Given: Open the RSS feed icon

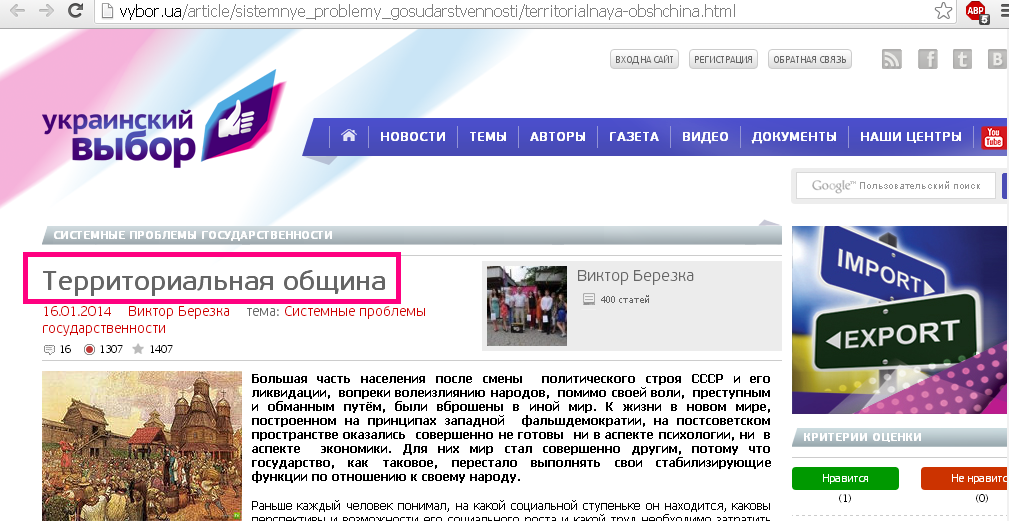Looking at the screenshot, I should pos(891,59).
